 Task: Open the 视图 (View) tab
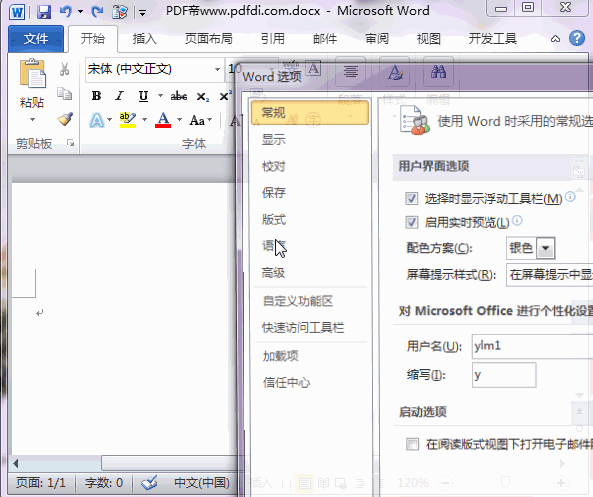coord(428,39)
